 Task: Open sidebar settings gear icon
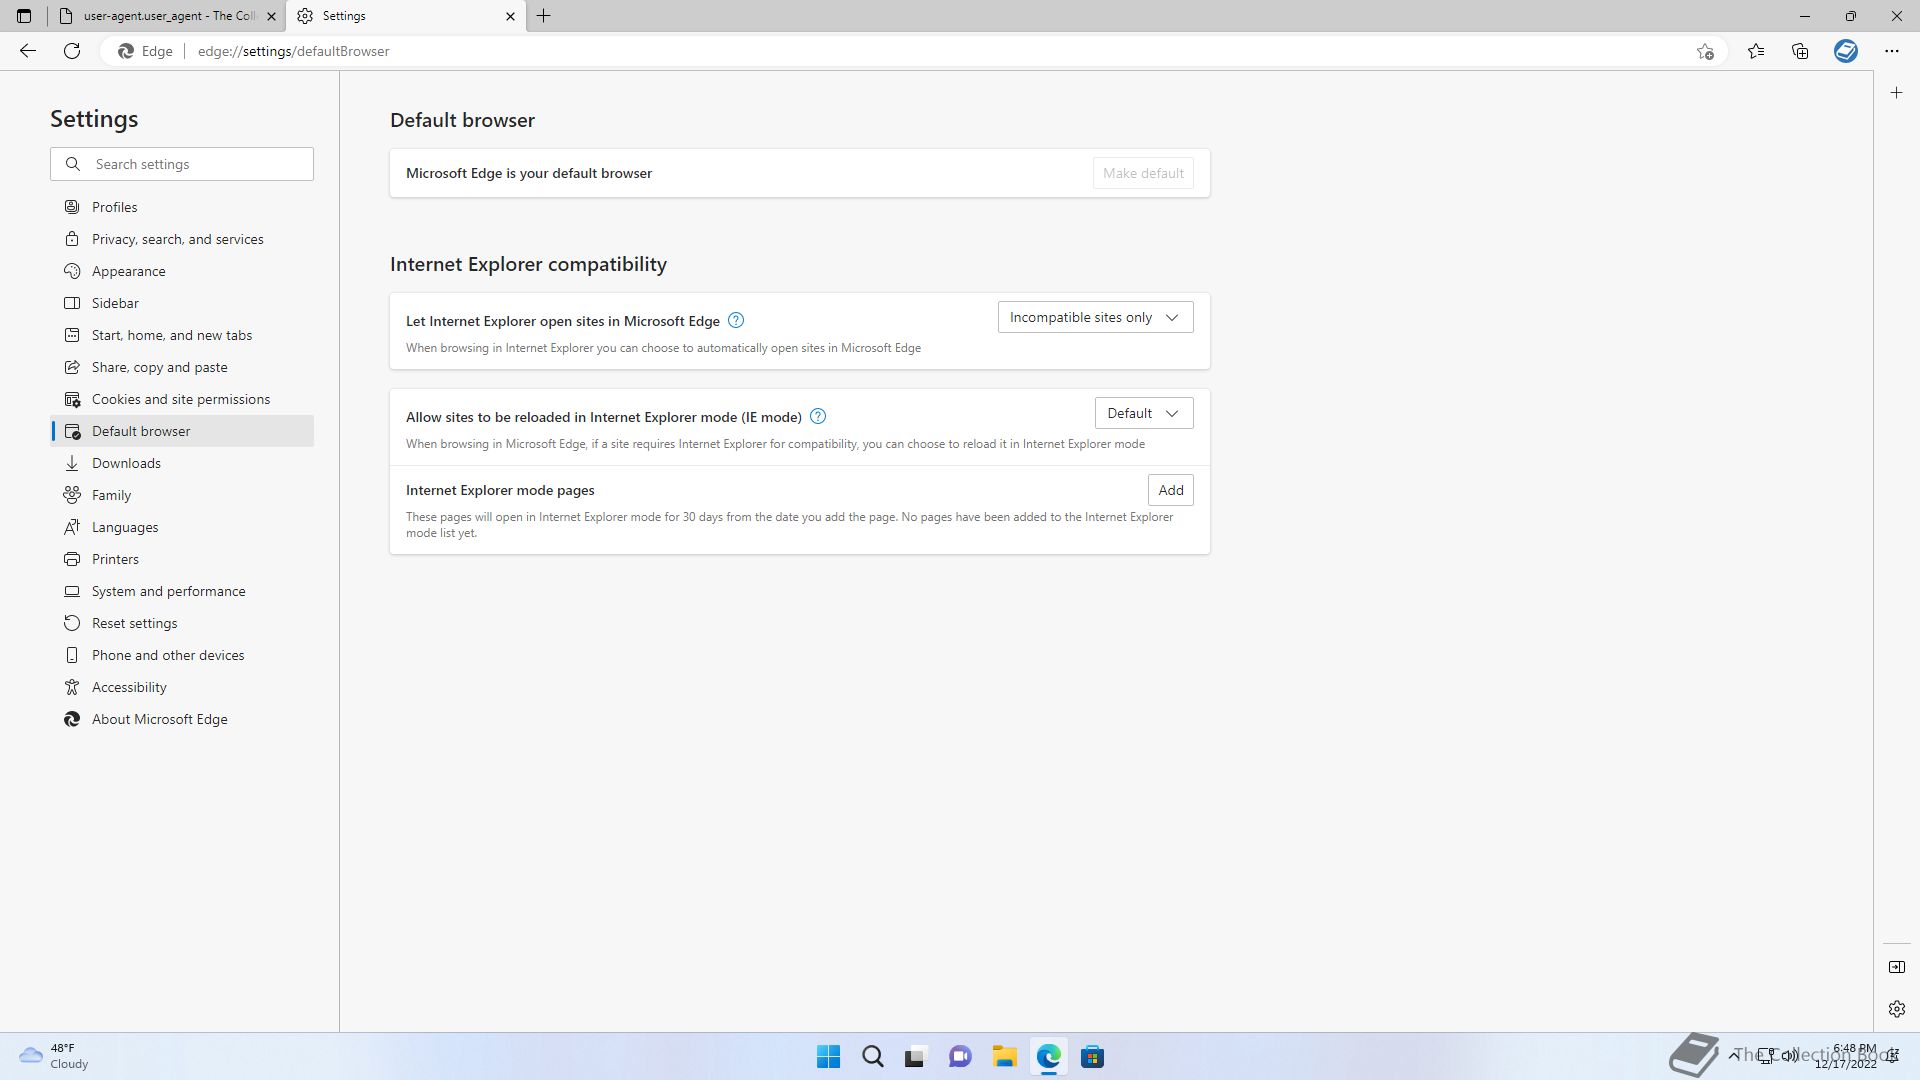1896,1009
